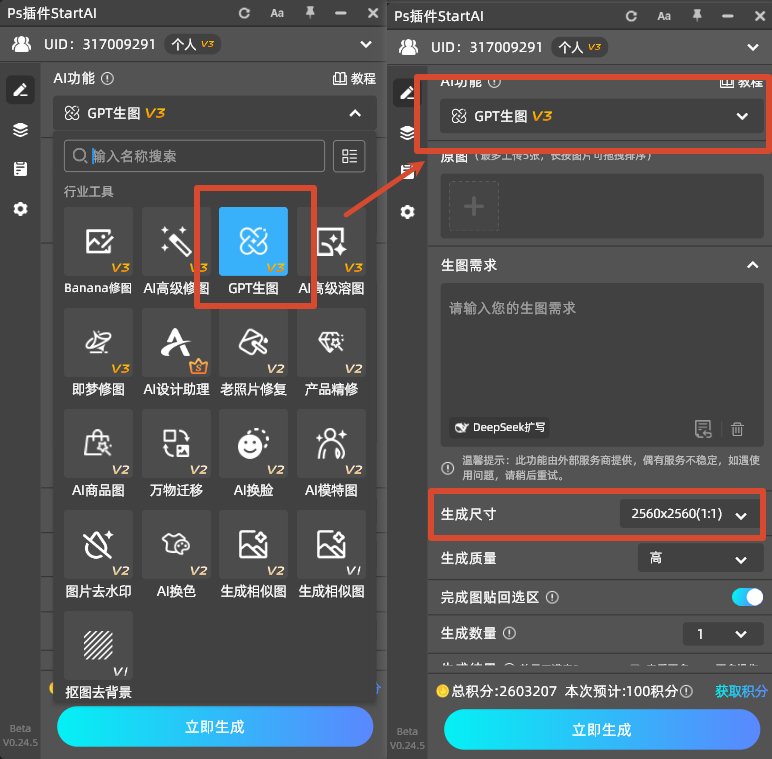772x759 pixels.
Task: Open the saved records sidebar icon in left panel
Action: [20, 169]
